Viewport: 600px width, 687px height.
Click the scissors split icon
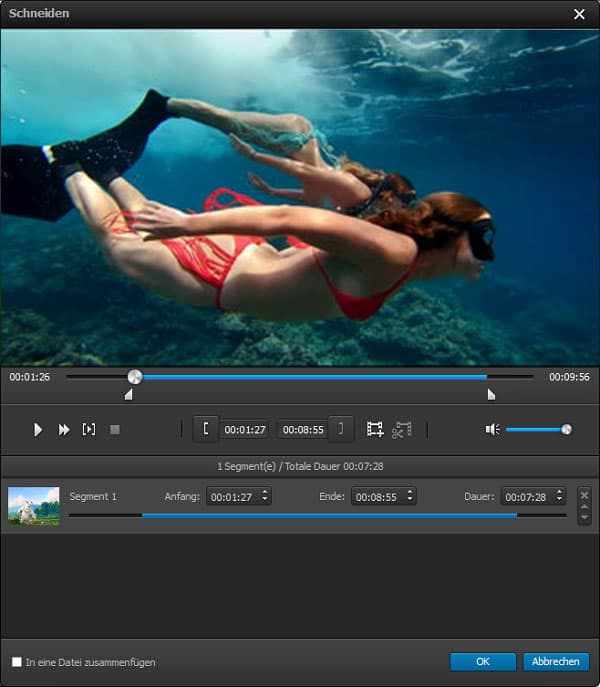402,429
